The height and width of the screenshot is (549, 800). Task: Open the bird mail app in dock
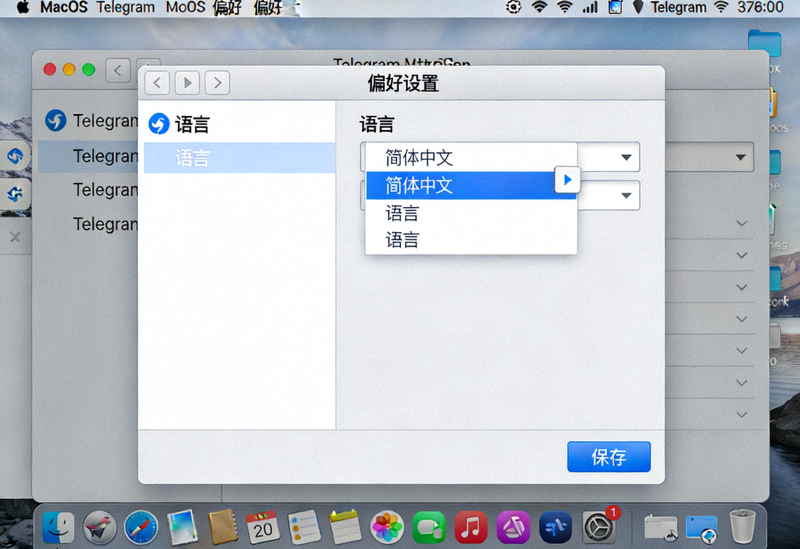pos(99,527)
